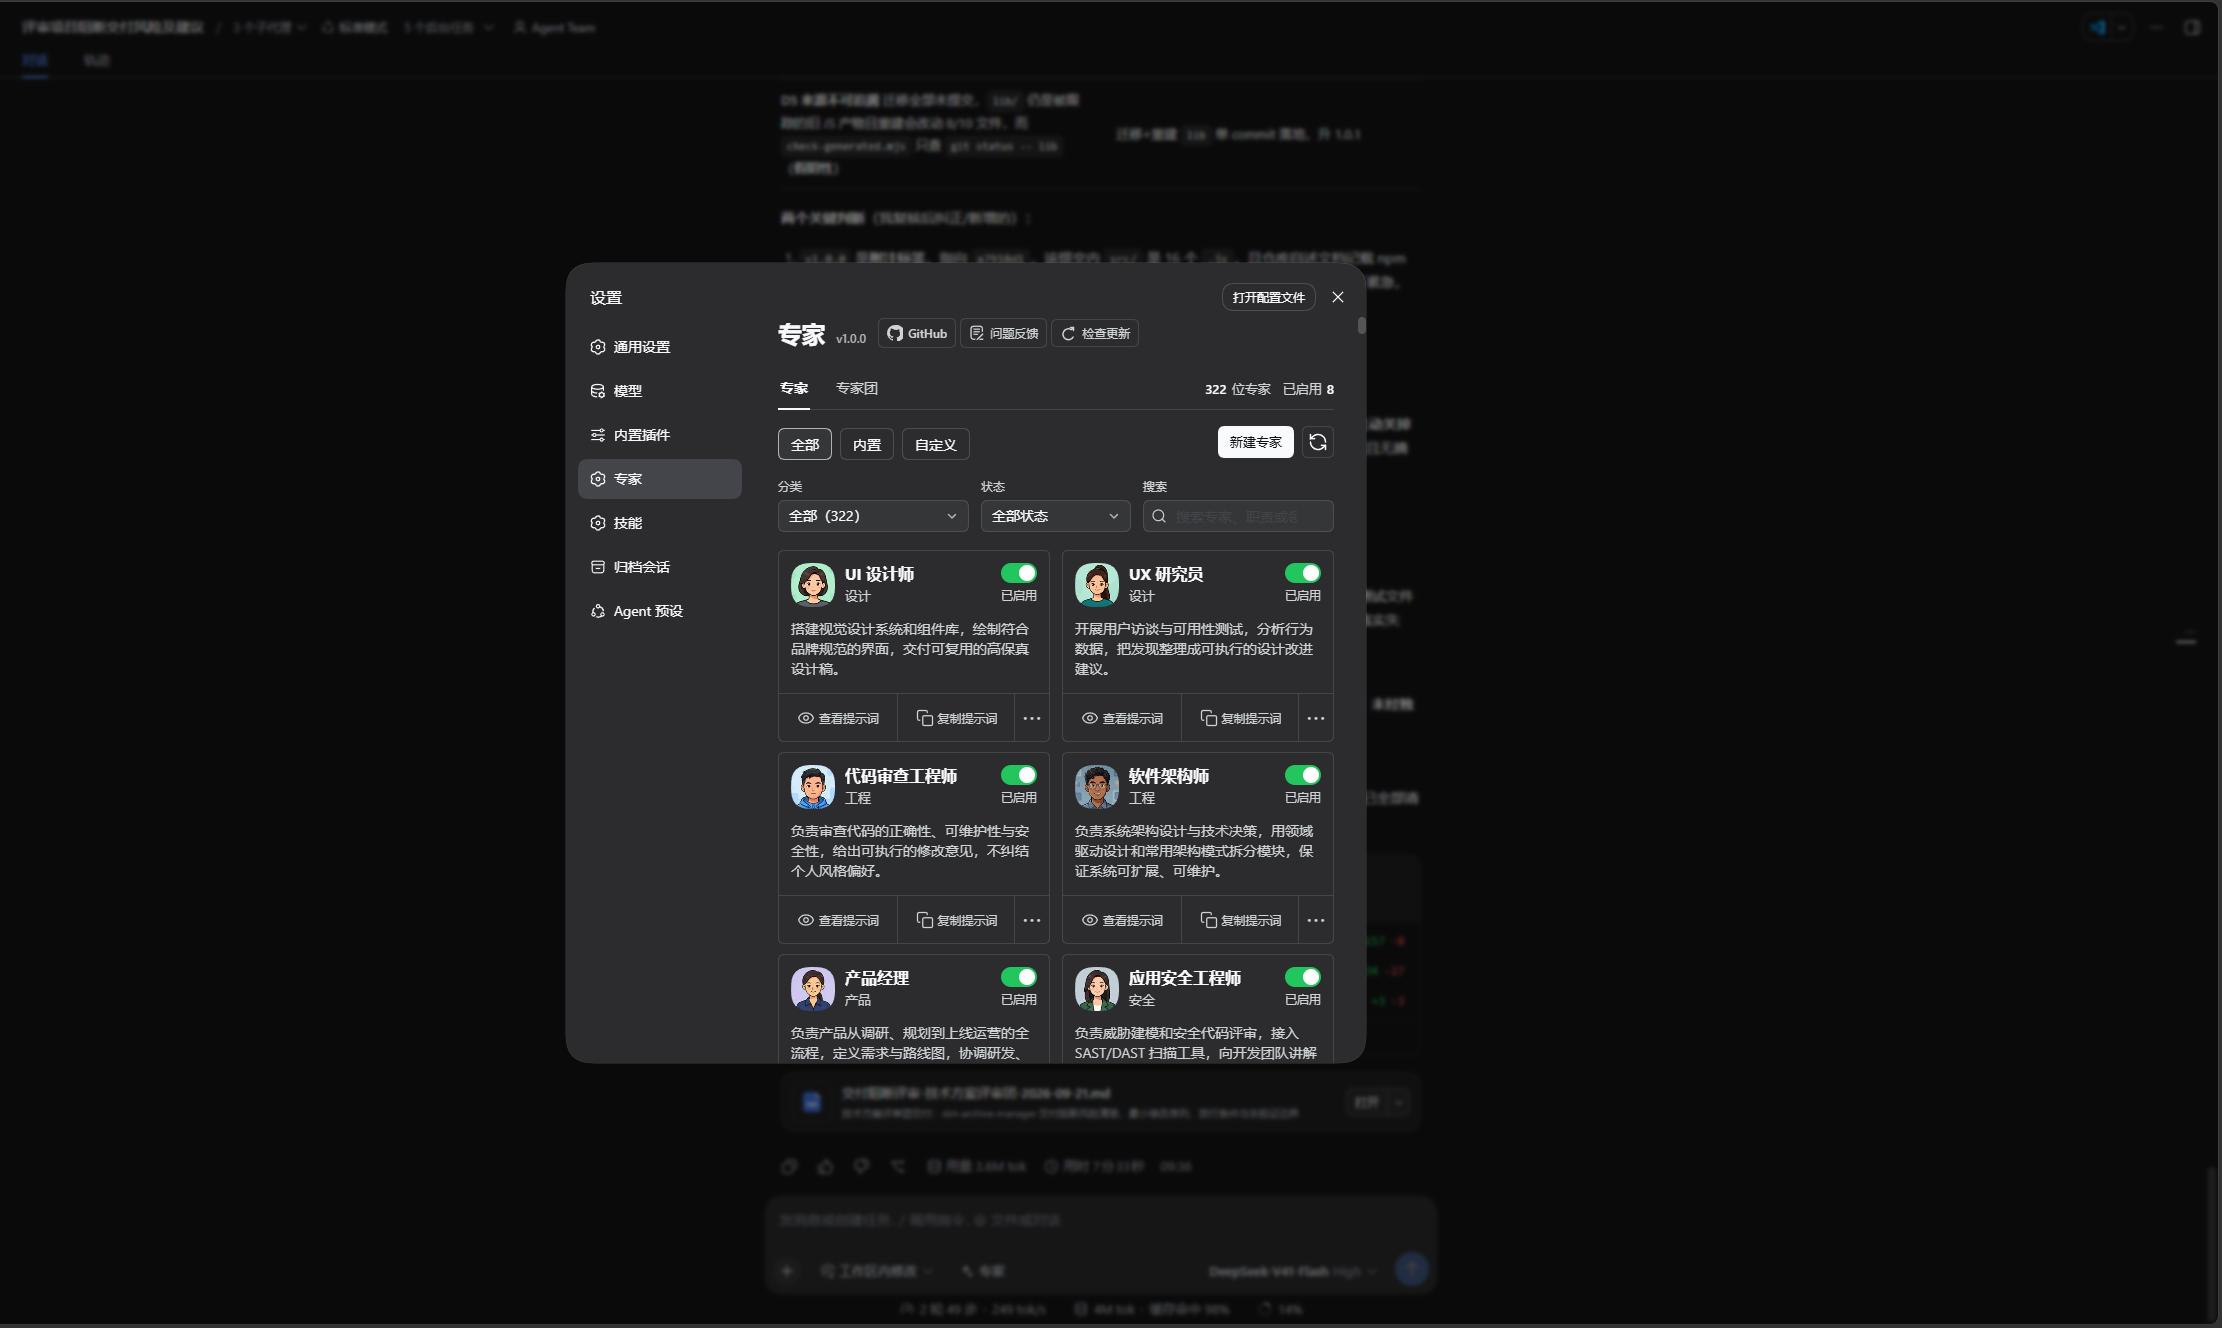2222x1328 pixels.
Task: Open more options for UX 研究员 card
Action: tap(1316, 718)
